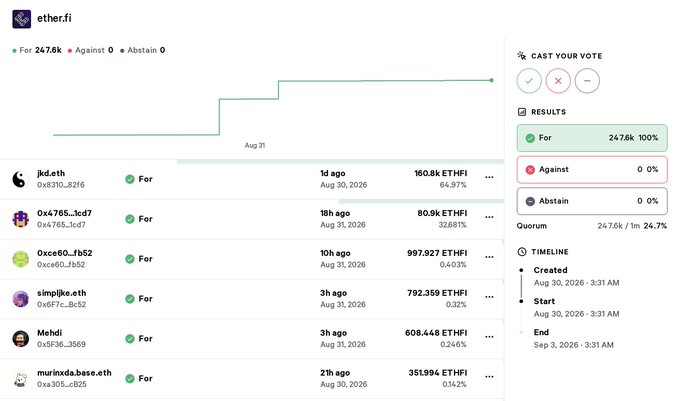Click 351.994 ETHFI voting power
This screenshot has width=680, height=401.
pos(438,373)
